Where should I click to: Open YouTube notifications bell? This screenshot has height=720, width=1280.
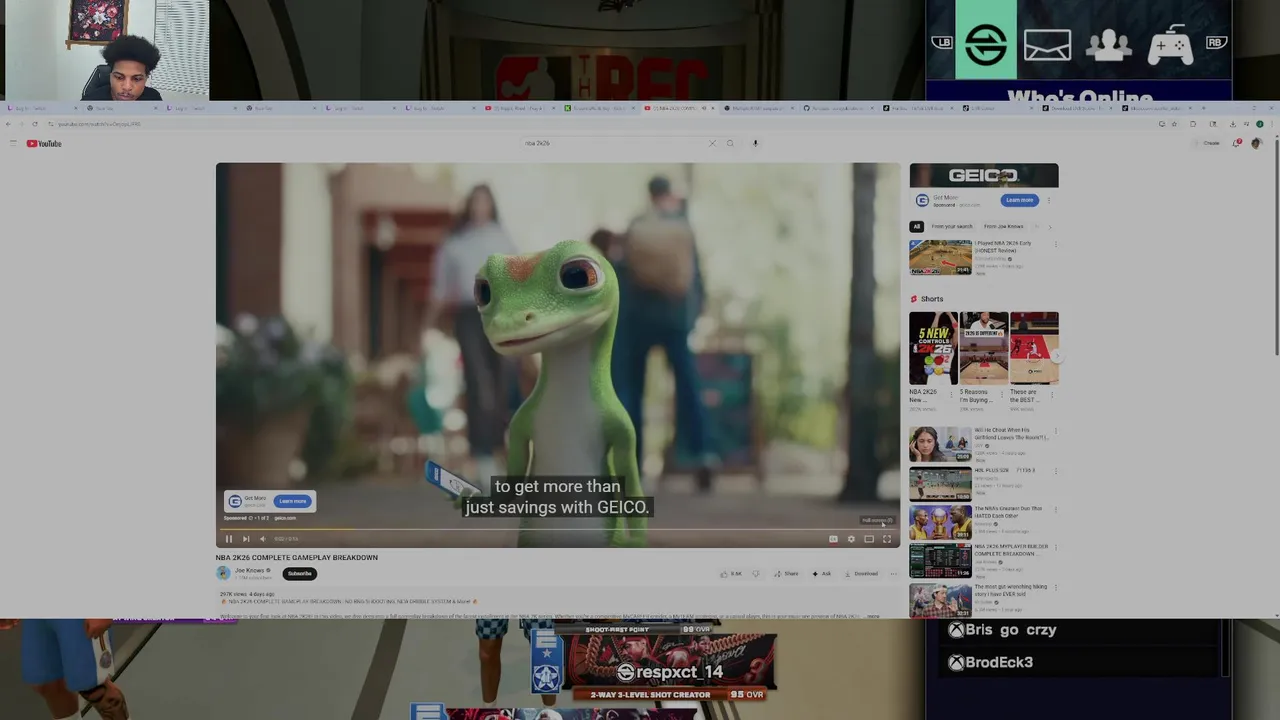[x=1238, y=143]
